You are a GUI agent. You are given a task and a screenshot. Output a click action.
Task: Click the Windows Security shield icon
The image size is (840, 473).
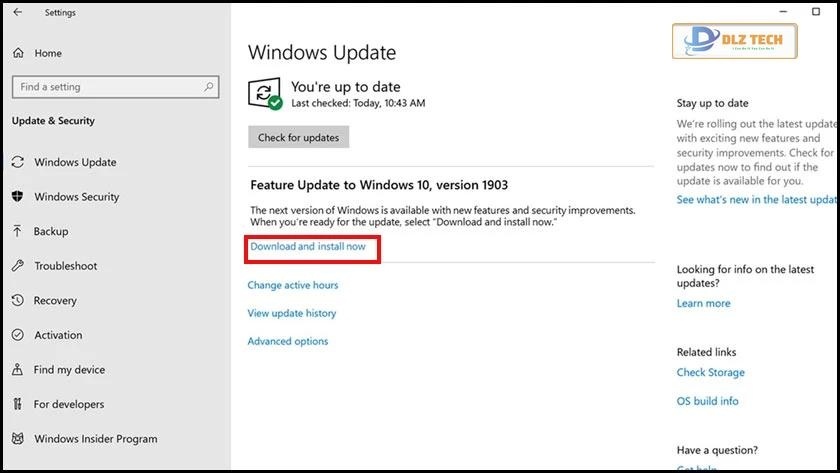point(18,197)
